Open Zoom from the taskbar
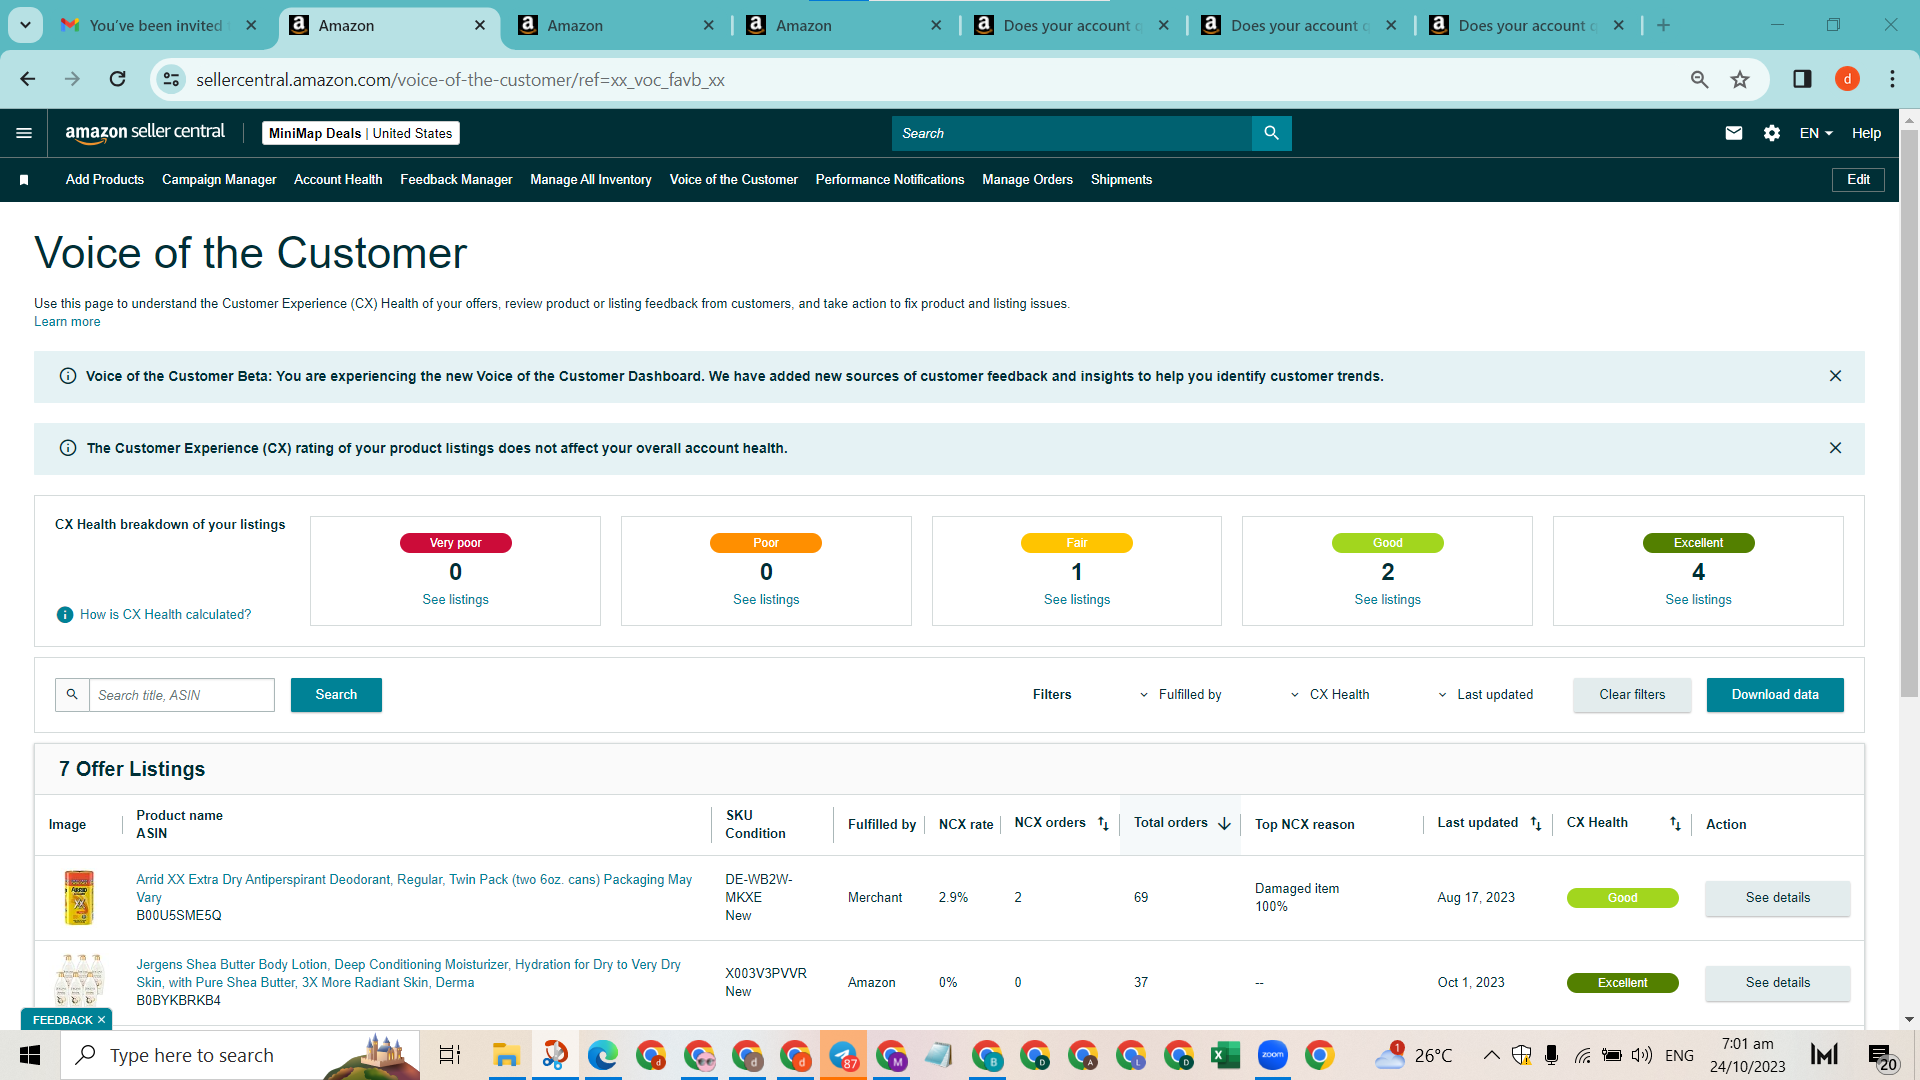 1273,1055
